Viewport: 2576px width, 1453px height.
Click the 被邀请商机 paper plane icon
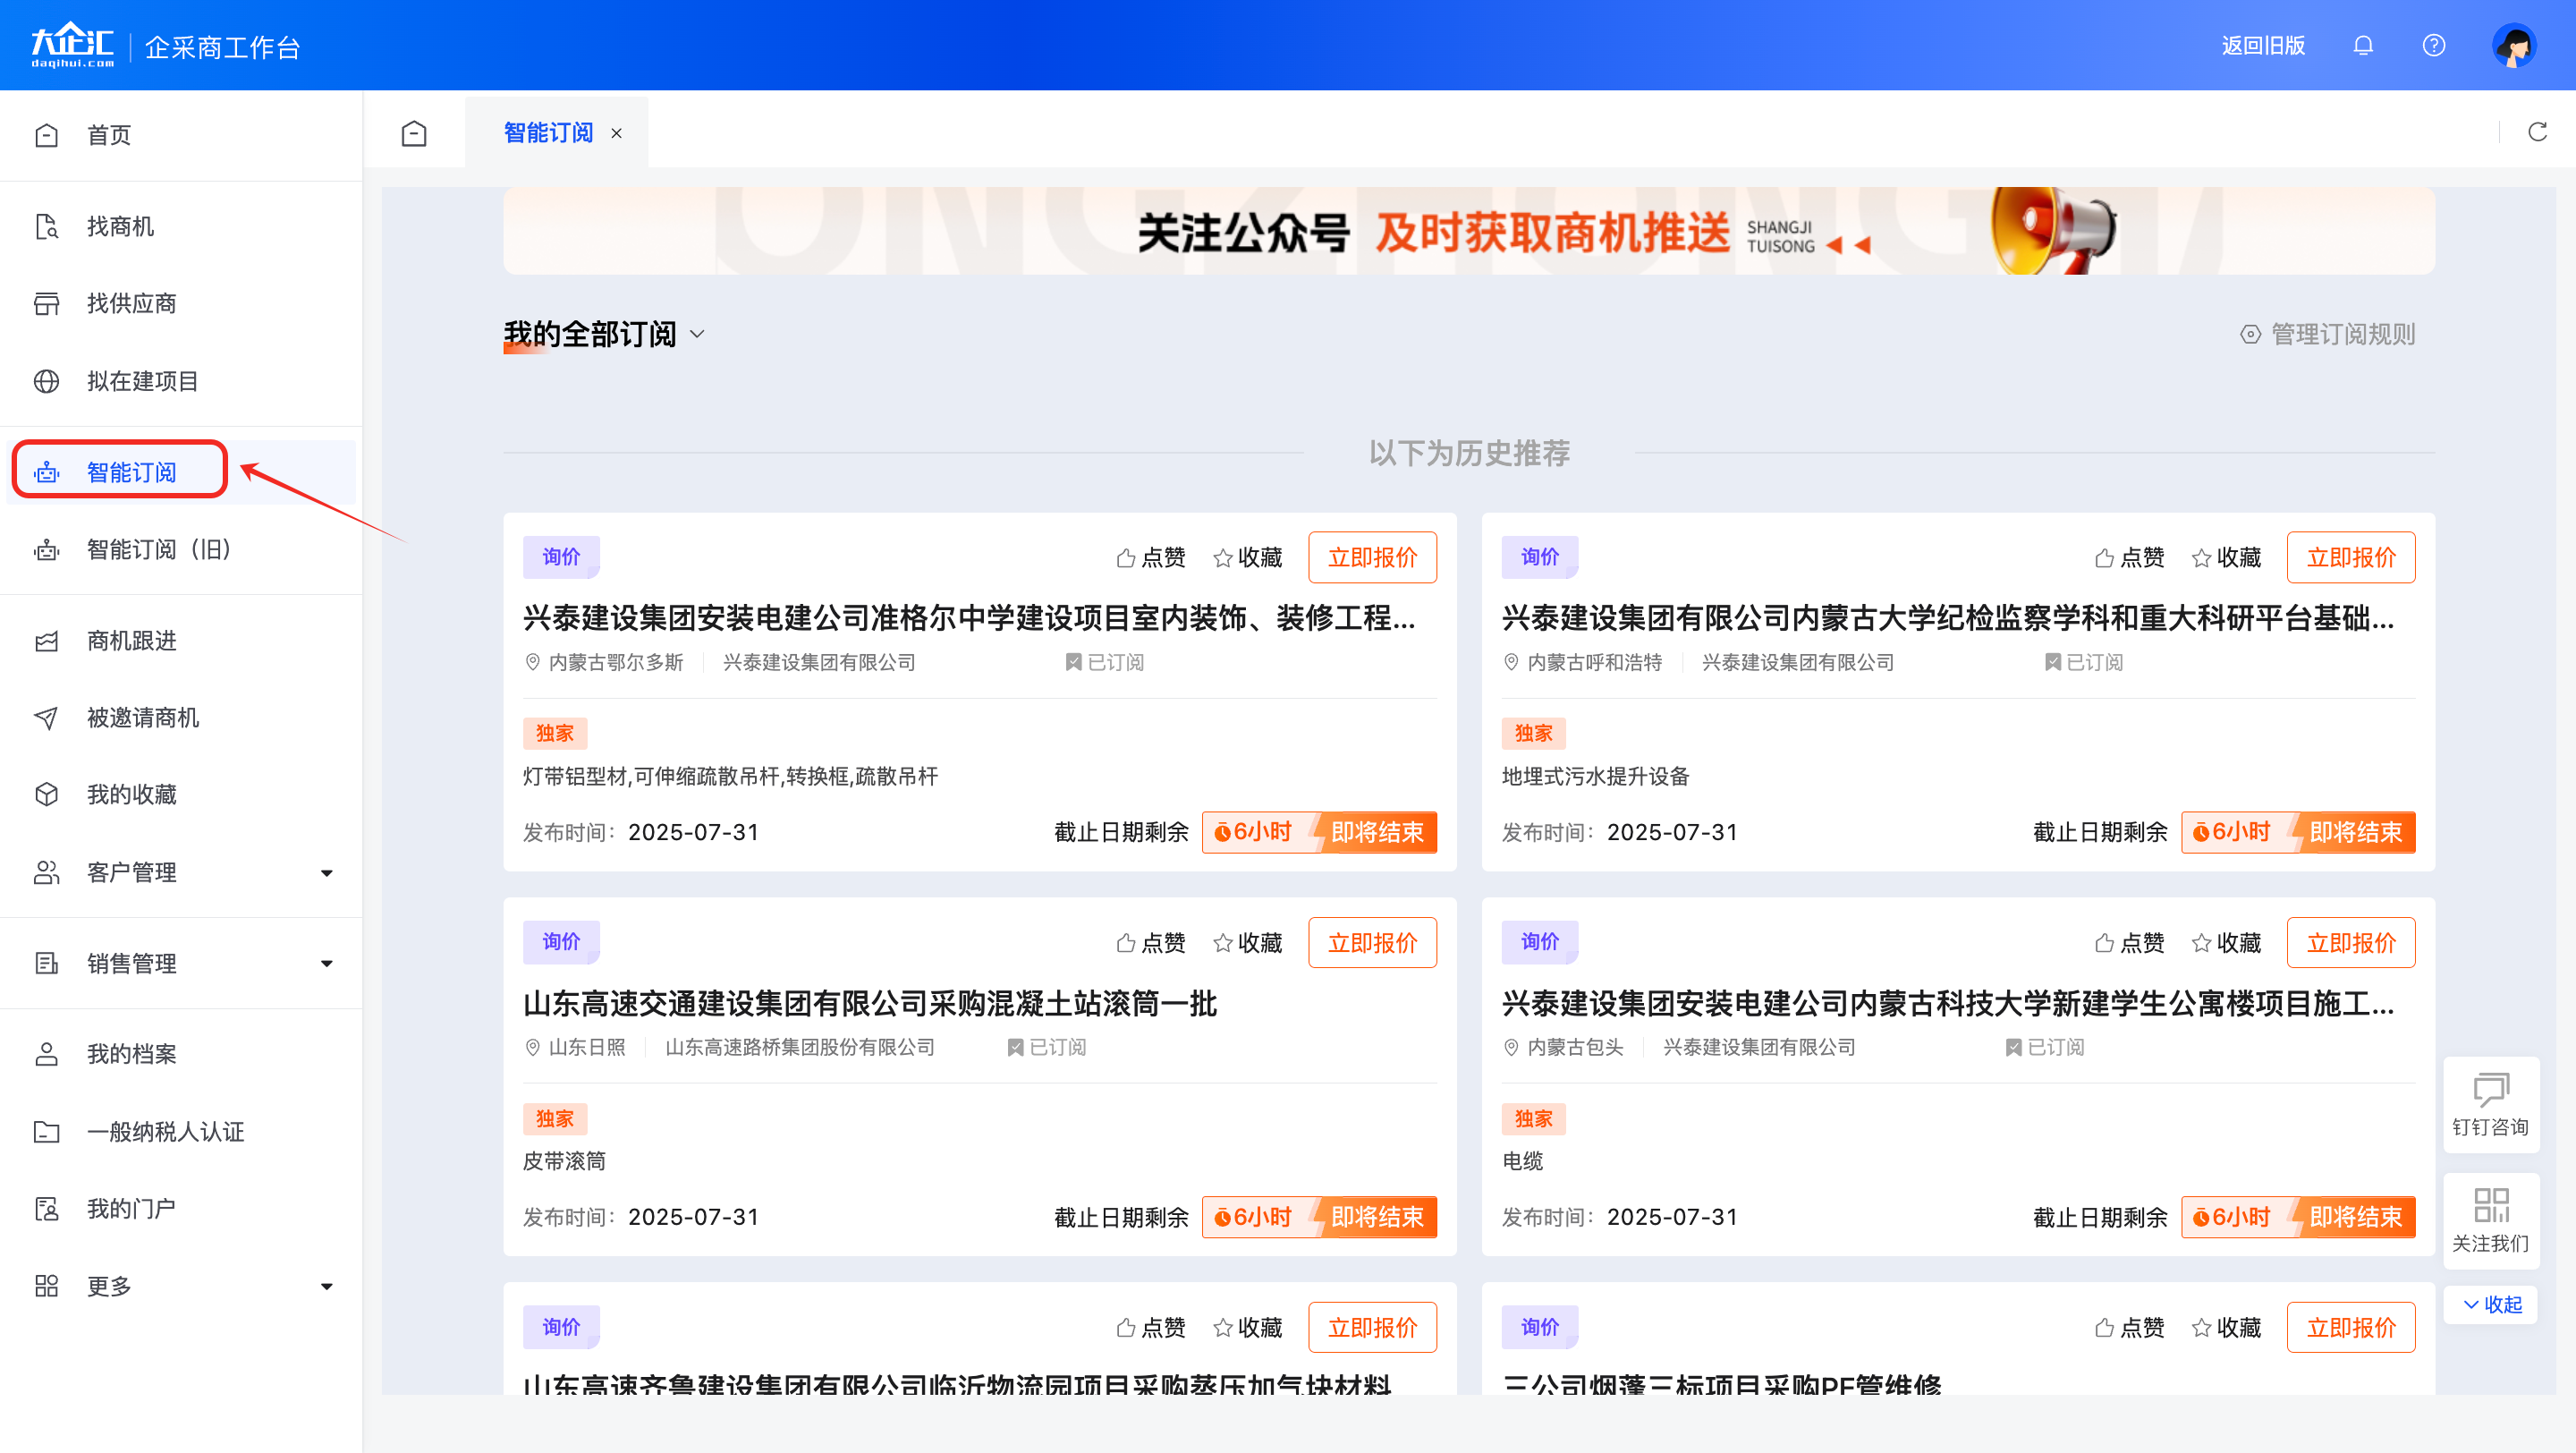46,717
